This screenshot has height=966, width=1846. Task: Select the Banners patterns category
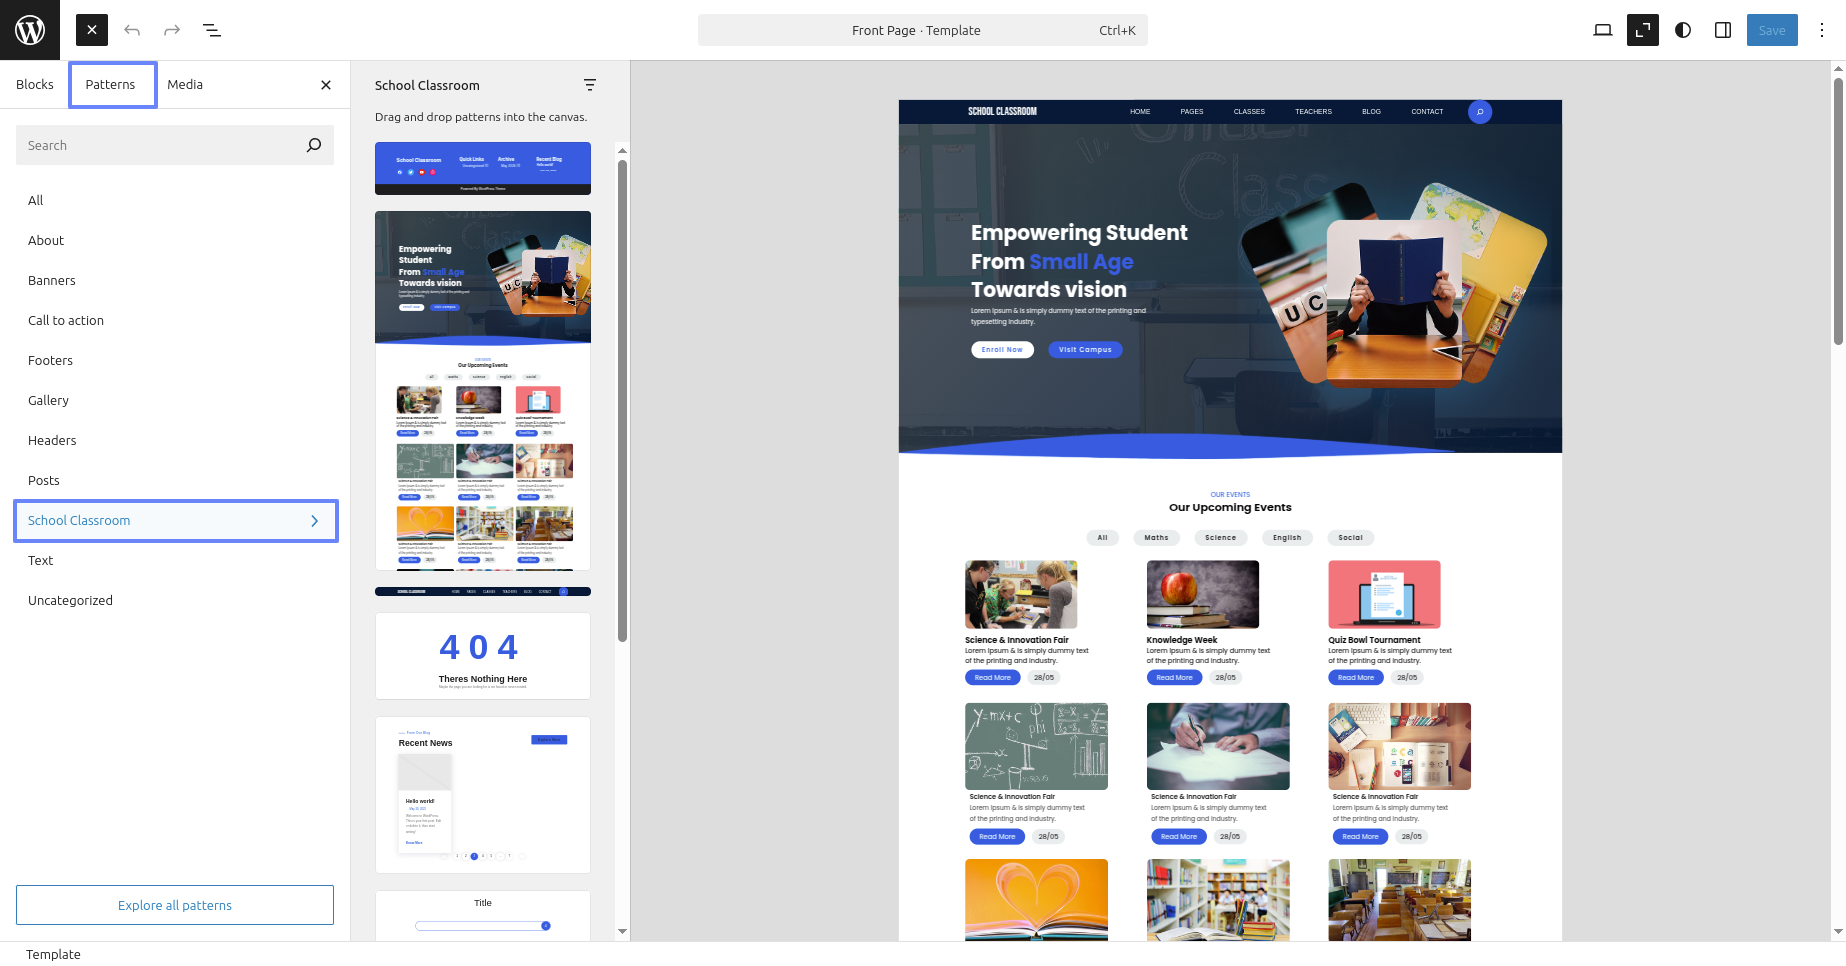pyautogui.click(x=175, y=280)
